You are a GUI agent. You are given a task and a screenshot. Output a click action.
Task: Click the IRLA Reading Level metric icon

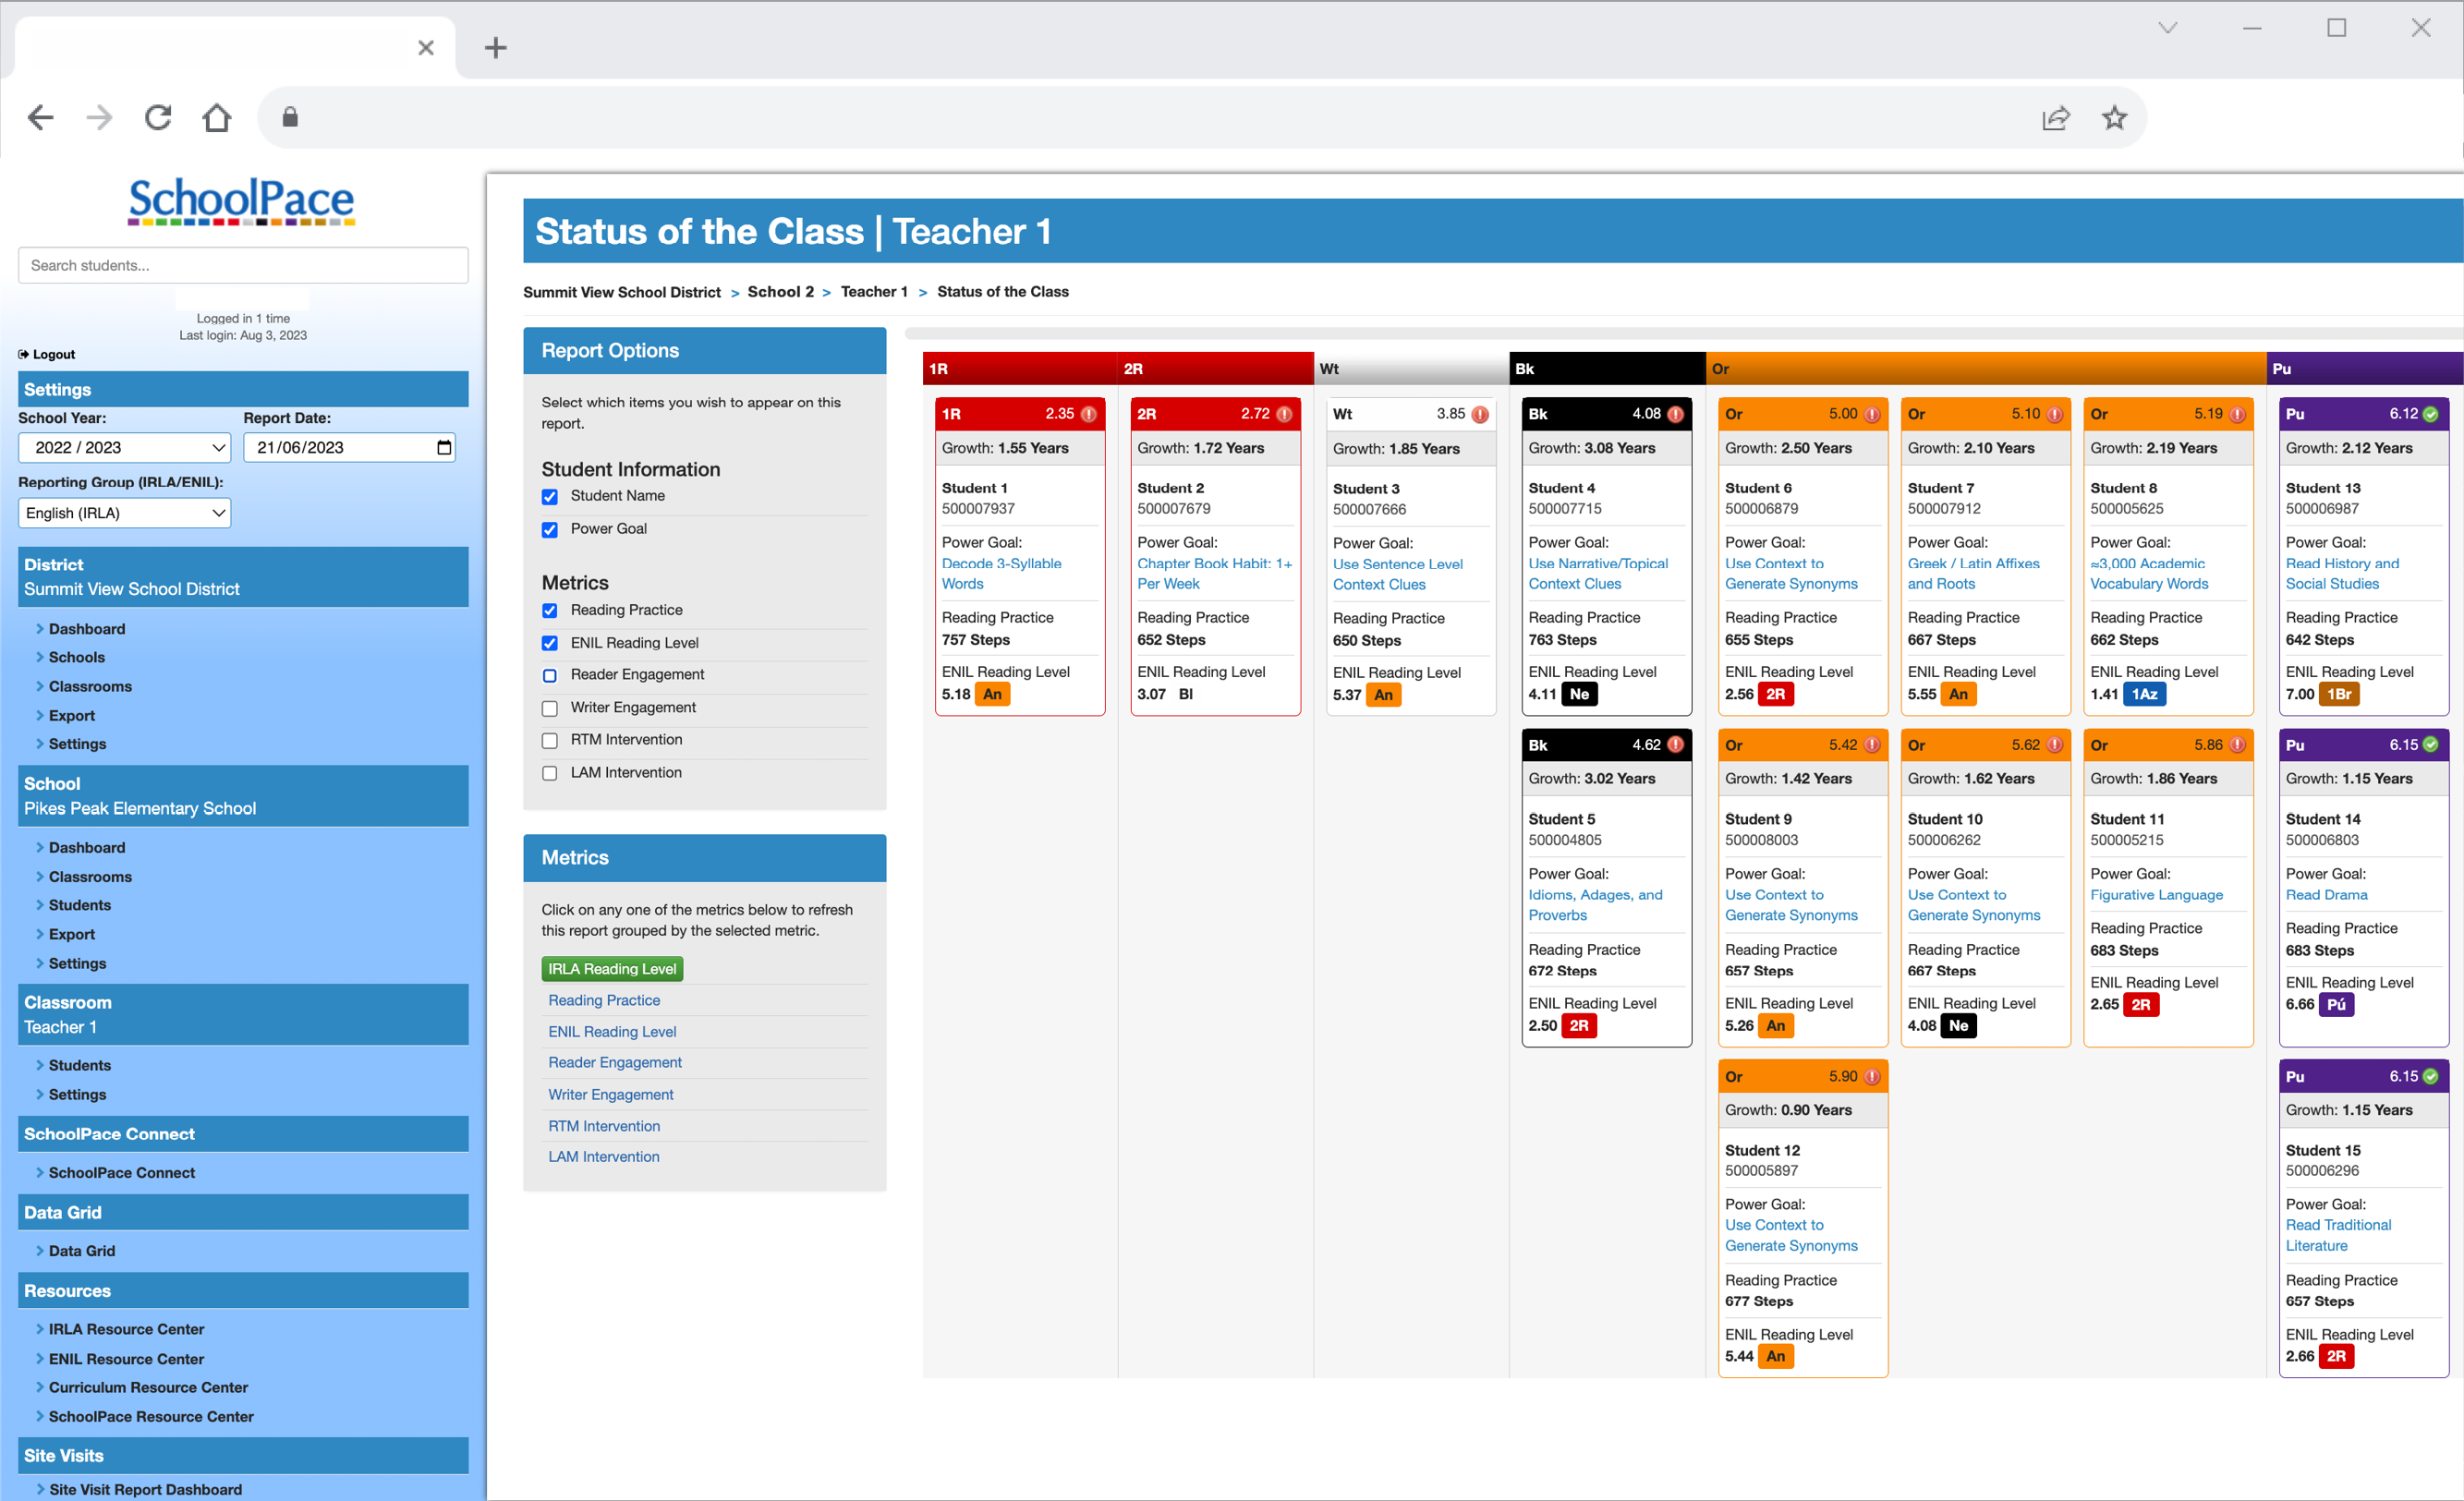point(616,968)
